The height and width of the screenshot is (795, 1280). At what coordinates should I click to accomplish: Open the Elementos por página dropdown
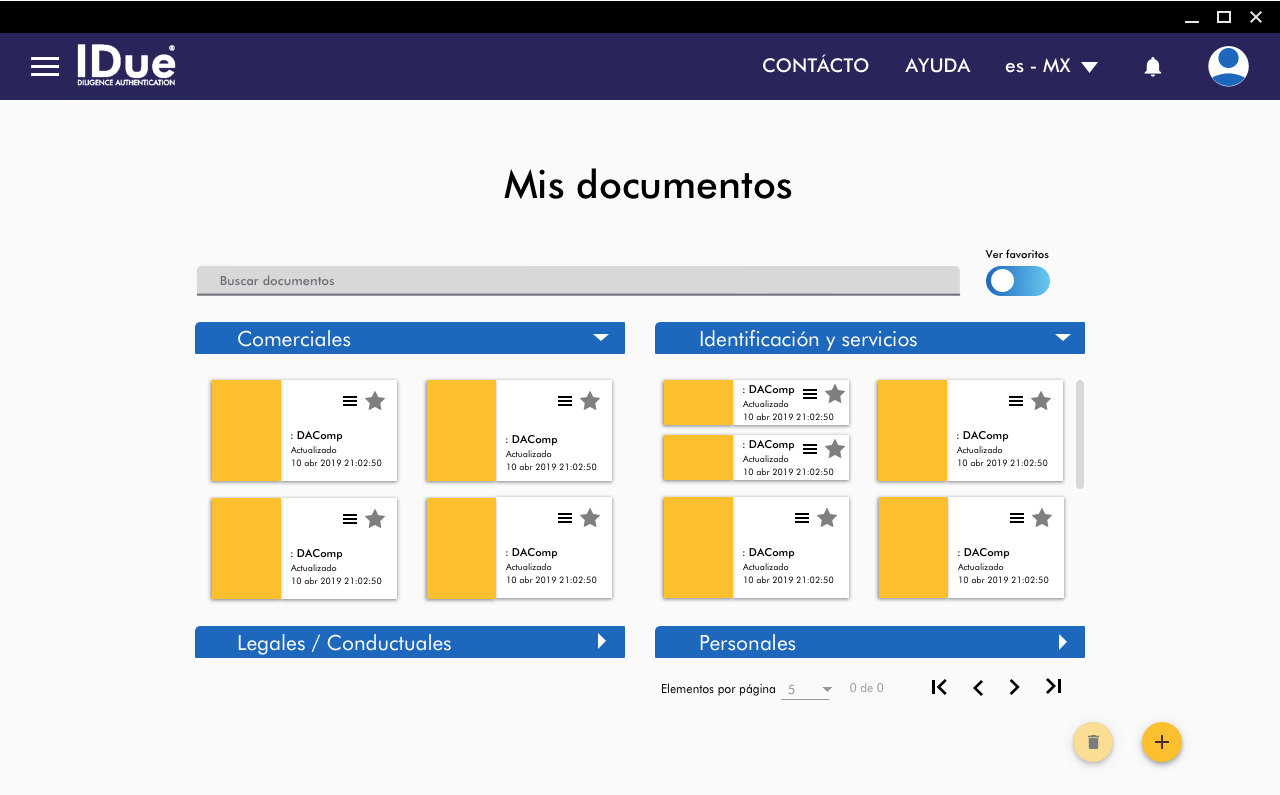pyautogui.click(x=806, y=689)
